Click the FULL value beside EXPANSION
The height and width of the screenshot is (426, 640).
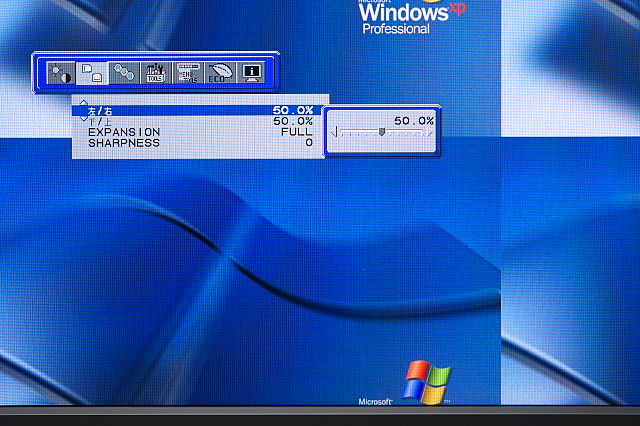(296, 132)
